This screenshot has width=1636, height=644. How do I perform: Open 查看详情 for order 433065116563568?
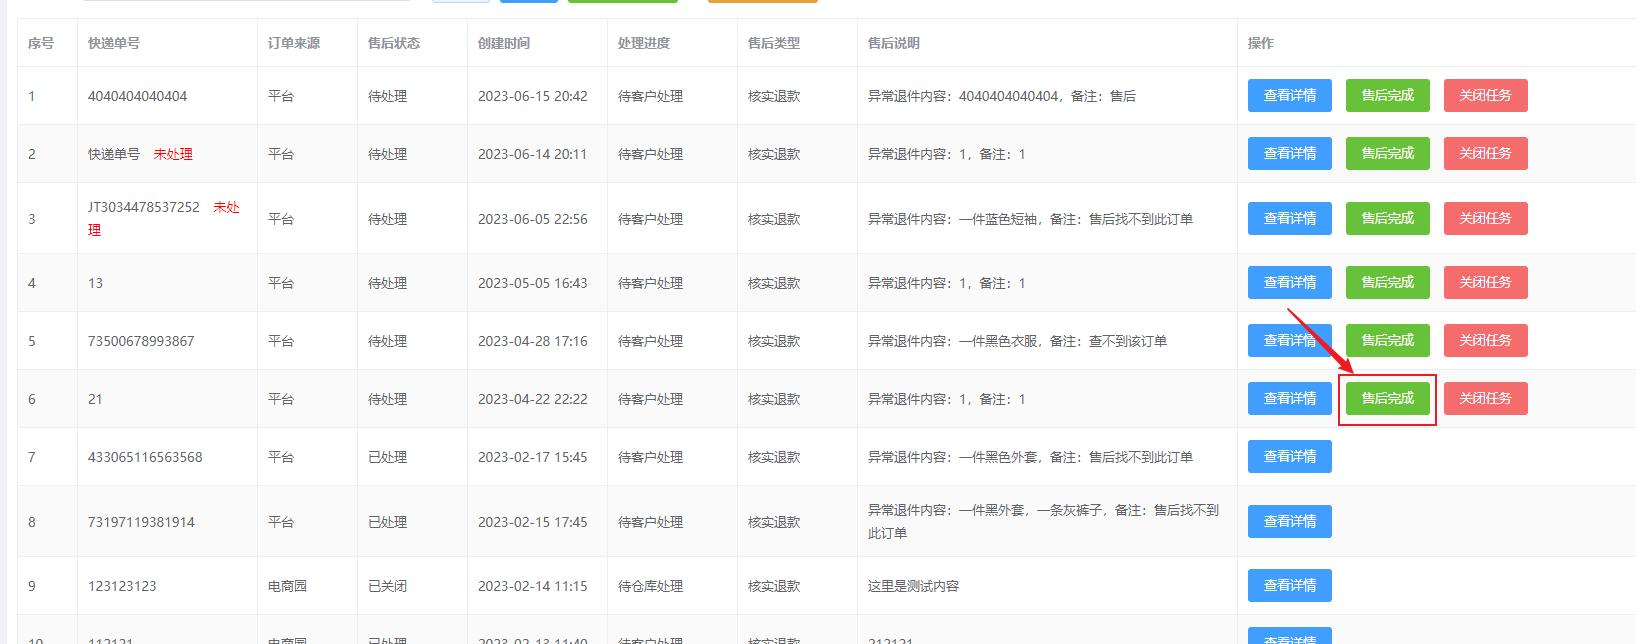pyautogui.click(x=1289, y=457)
